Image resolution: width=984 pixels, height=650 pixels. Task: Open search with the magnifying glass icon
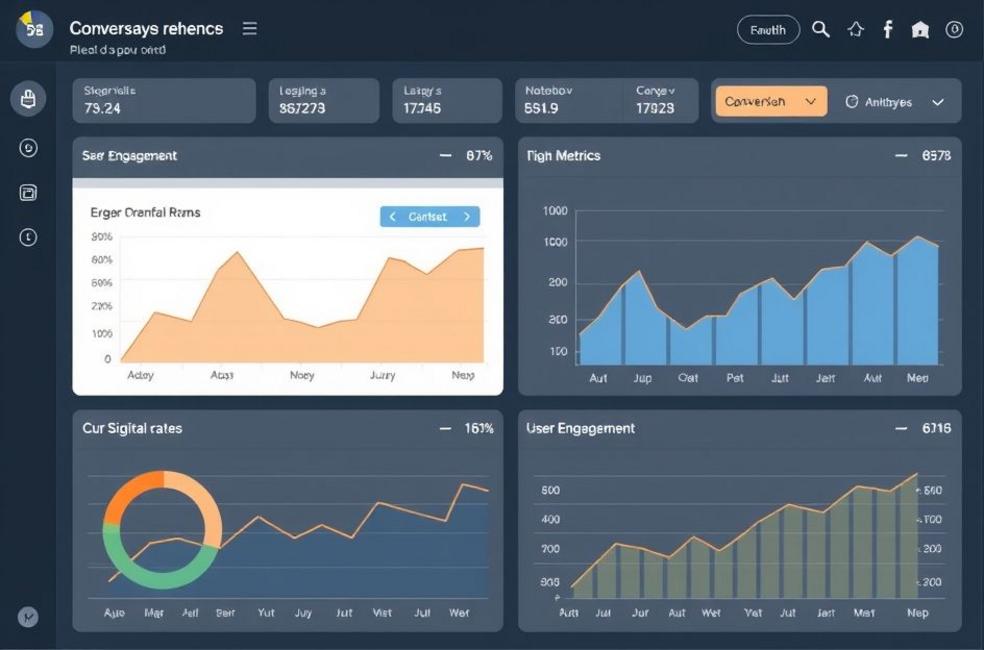coord(821,30)
